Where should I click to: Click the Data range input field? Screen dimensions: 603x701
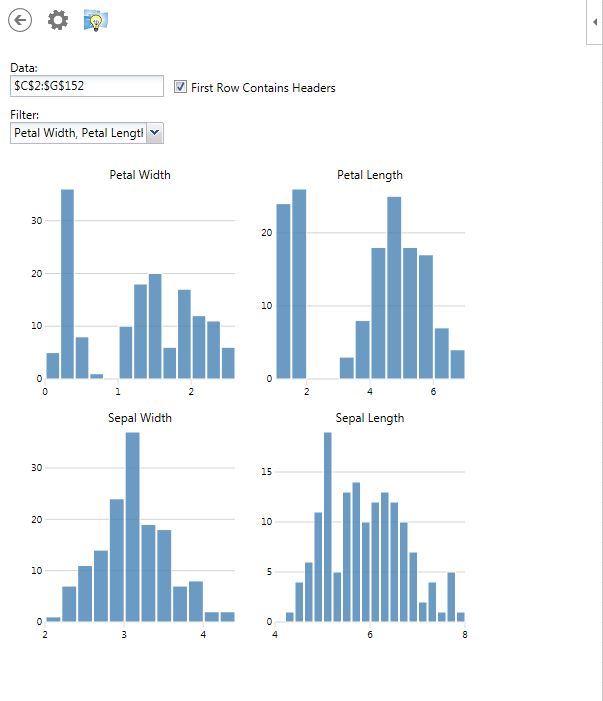coord(86,87)
